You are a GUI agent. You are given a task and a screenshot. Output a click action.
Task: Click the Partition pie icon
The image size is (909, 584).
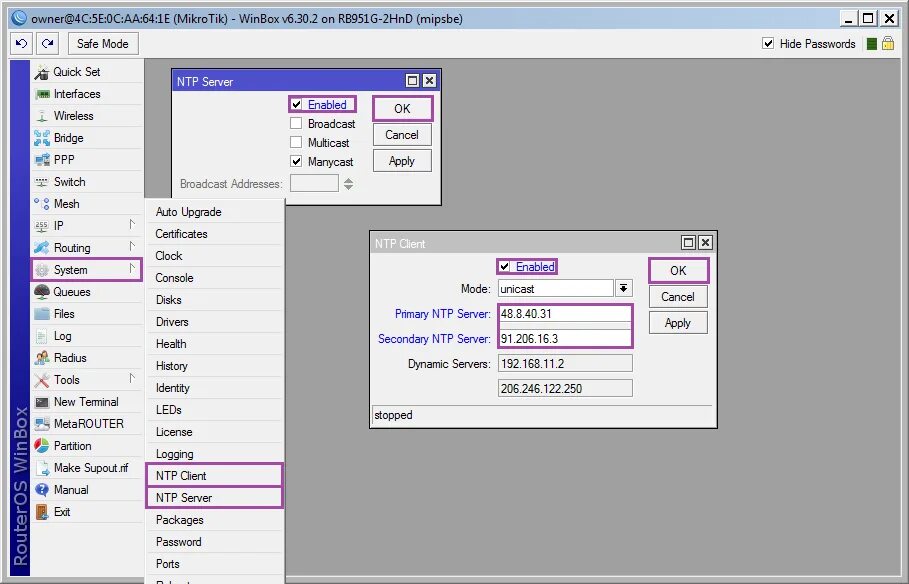[42, 445]
